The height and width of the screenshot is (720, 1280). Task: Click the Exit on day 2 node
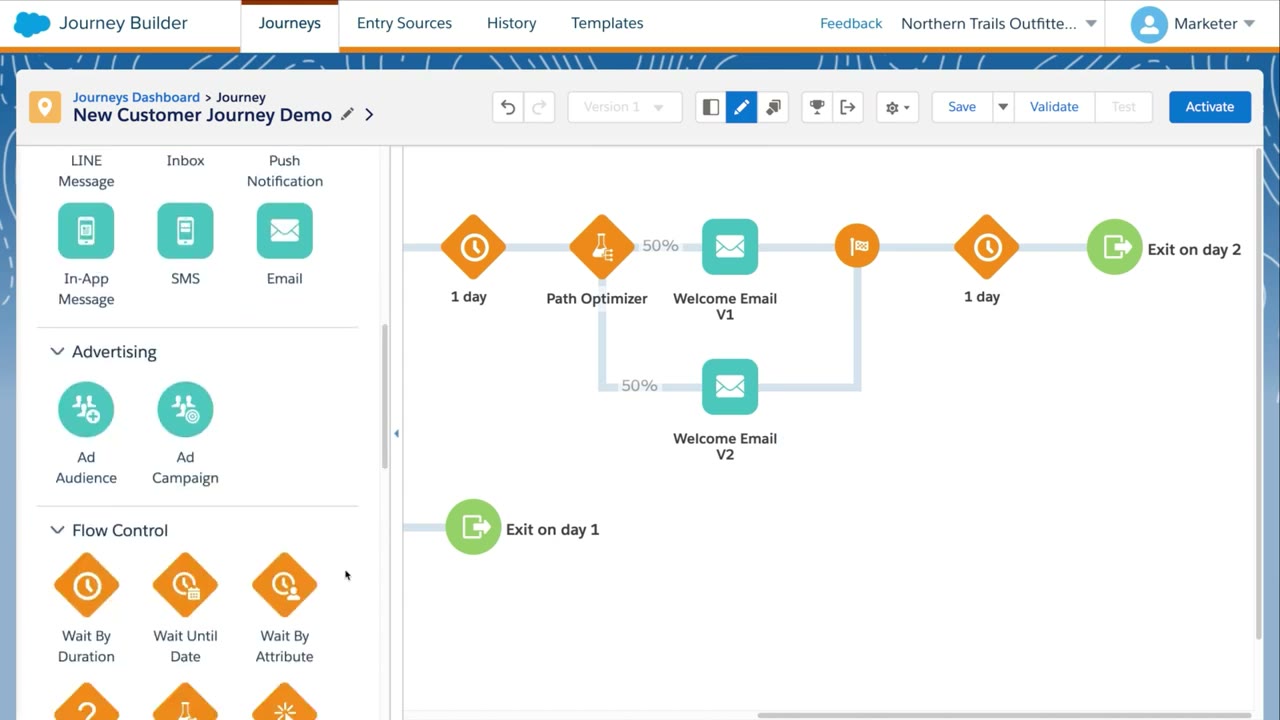click(1114, 247)
